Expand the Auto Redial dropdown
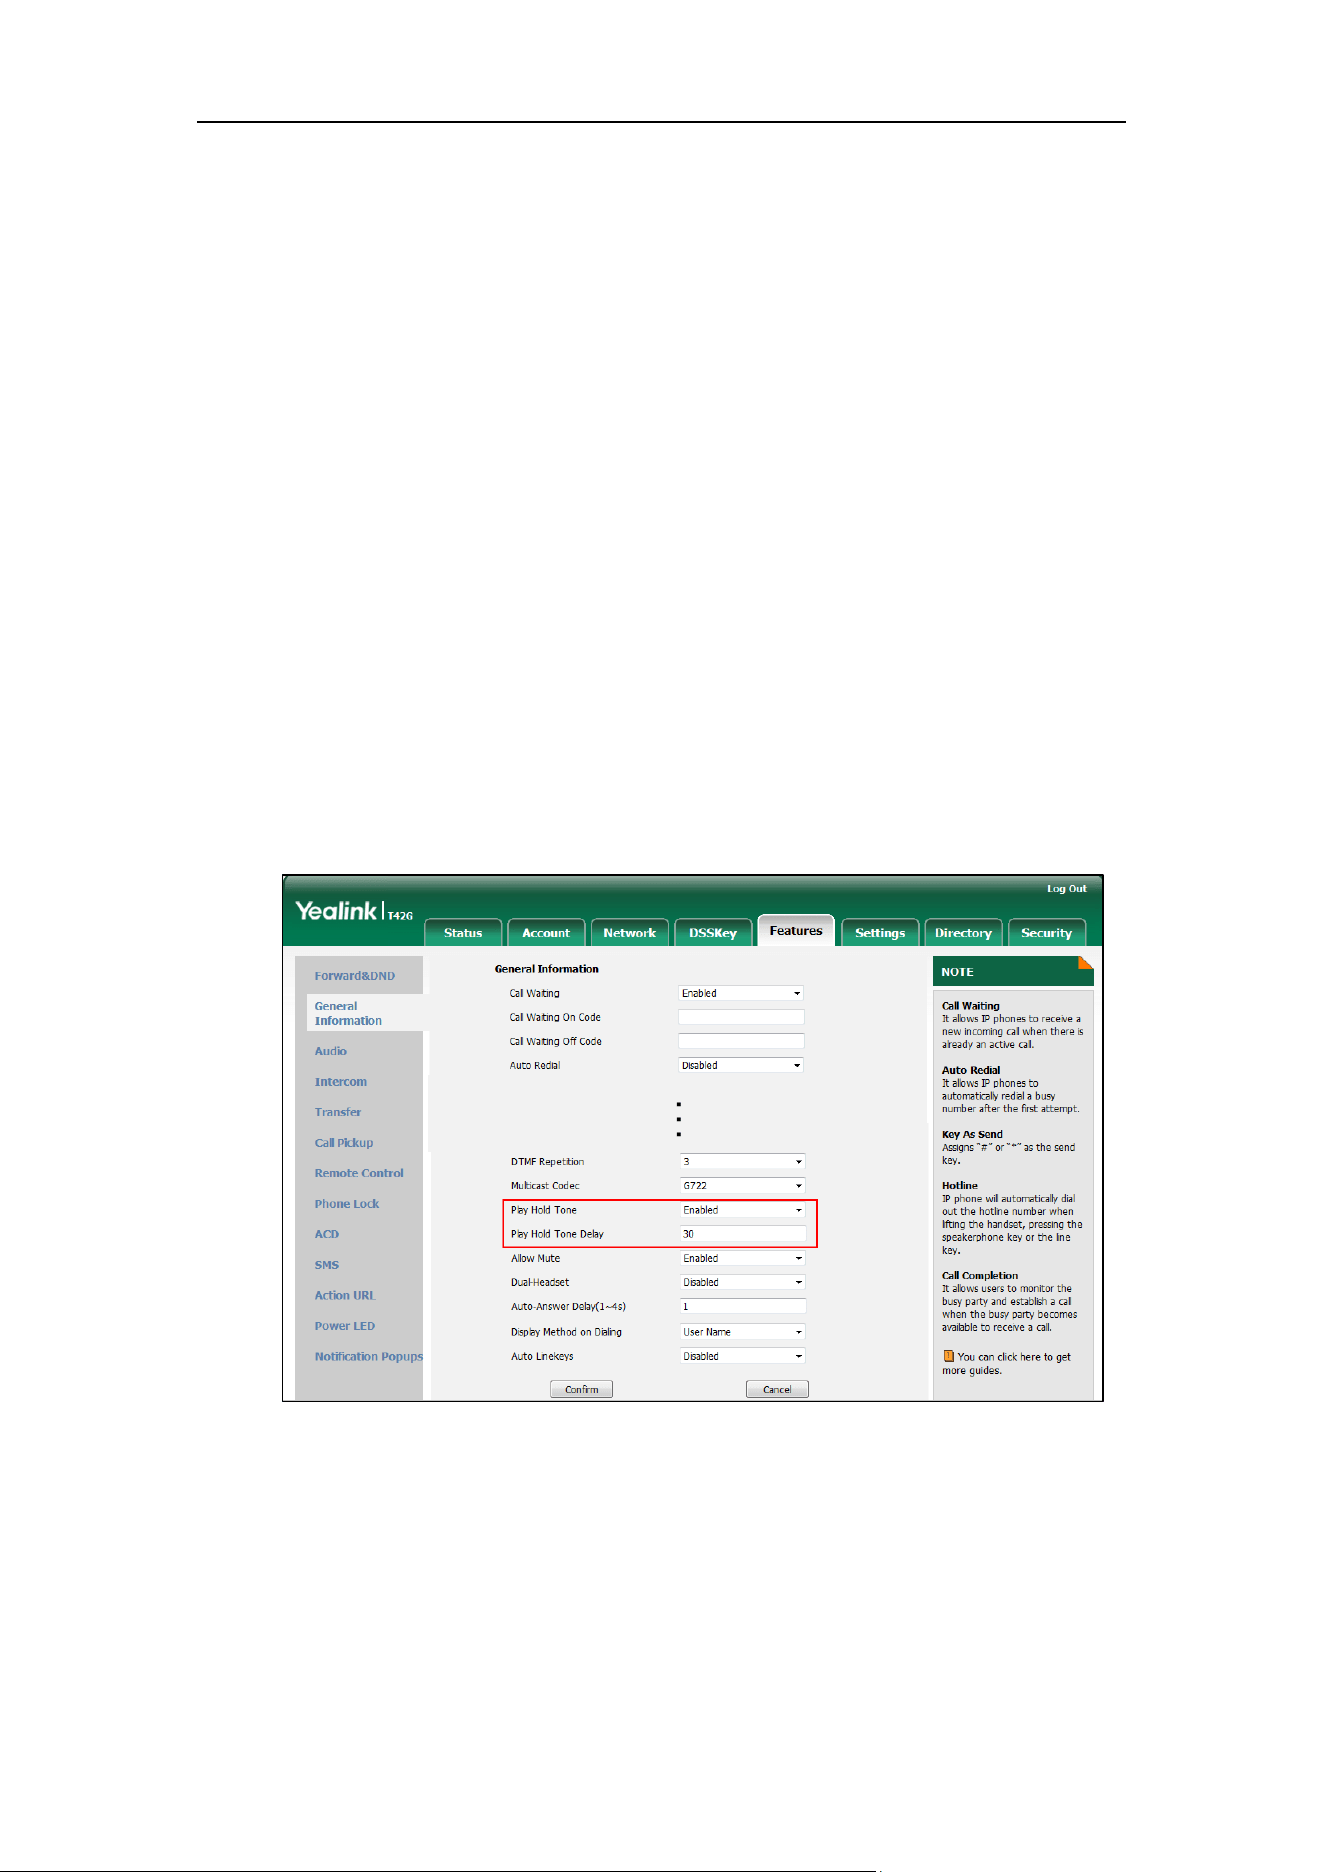Image resolution: width=1324 pixels, height=1872 pixels. (x=741, y=1065)
